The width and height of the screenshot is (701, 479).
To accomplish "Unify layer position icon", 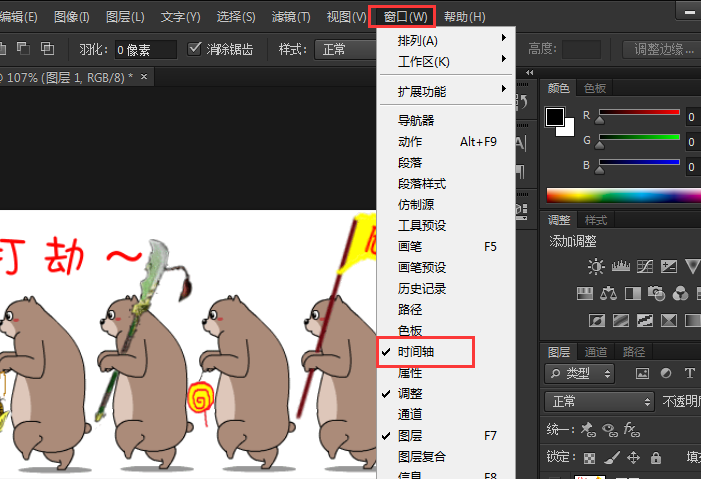I will coord(588,430).
